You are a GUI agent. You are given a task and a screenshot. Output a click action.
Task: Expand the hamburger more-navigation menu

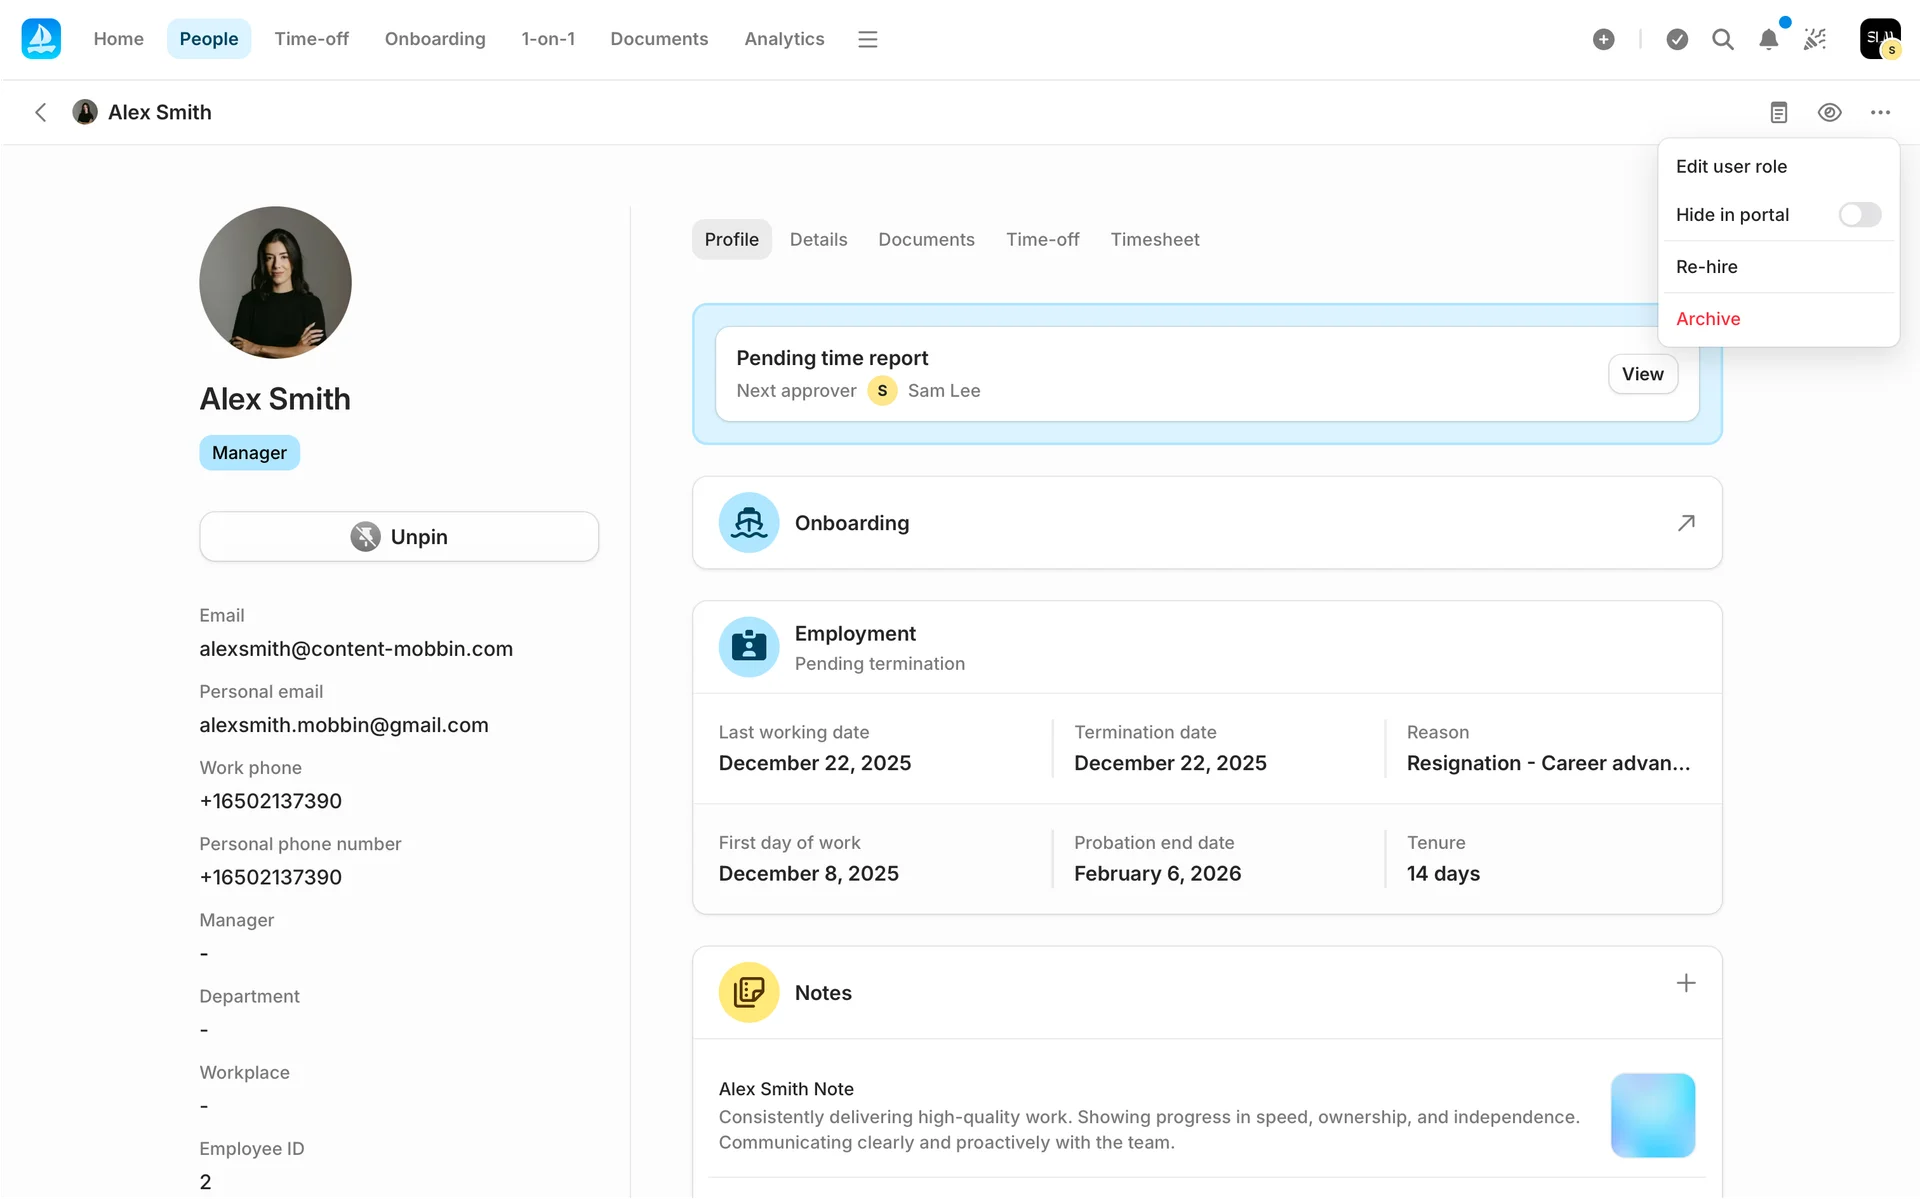(867, 39)
